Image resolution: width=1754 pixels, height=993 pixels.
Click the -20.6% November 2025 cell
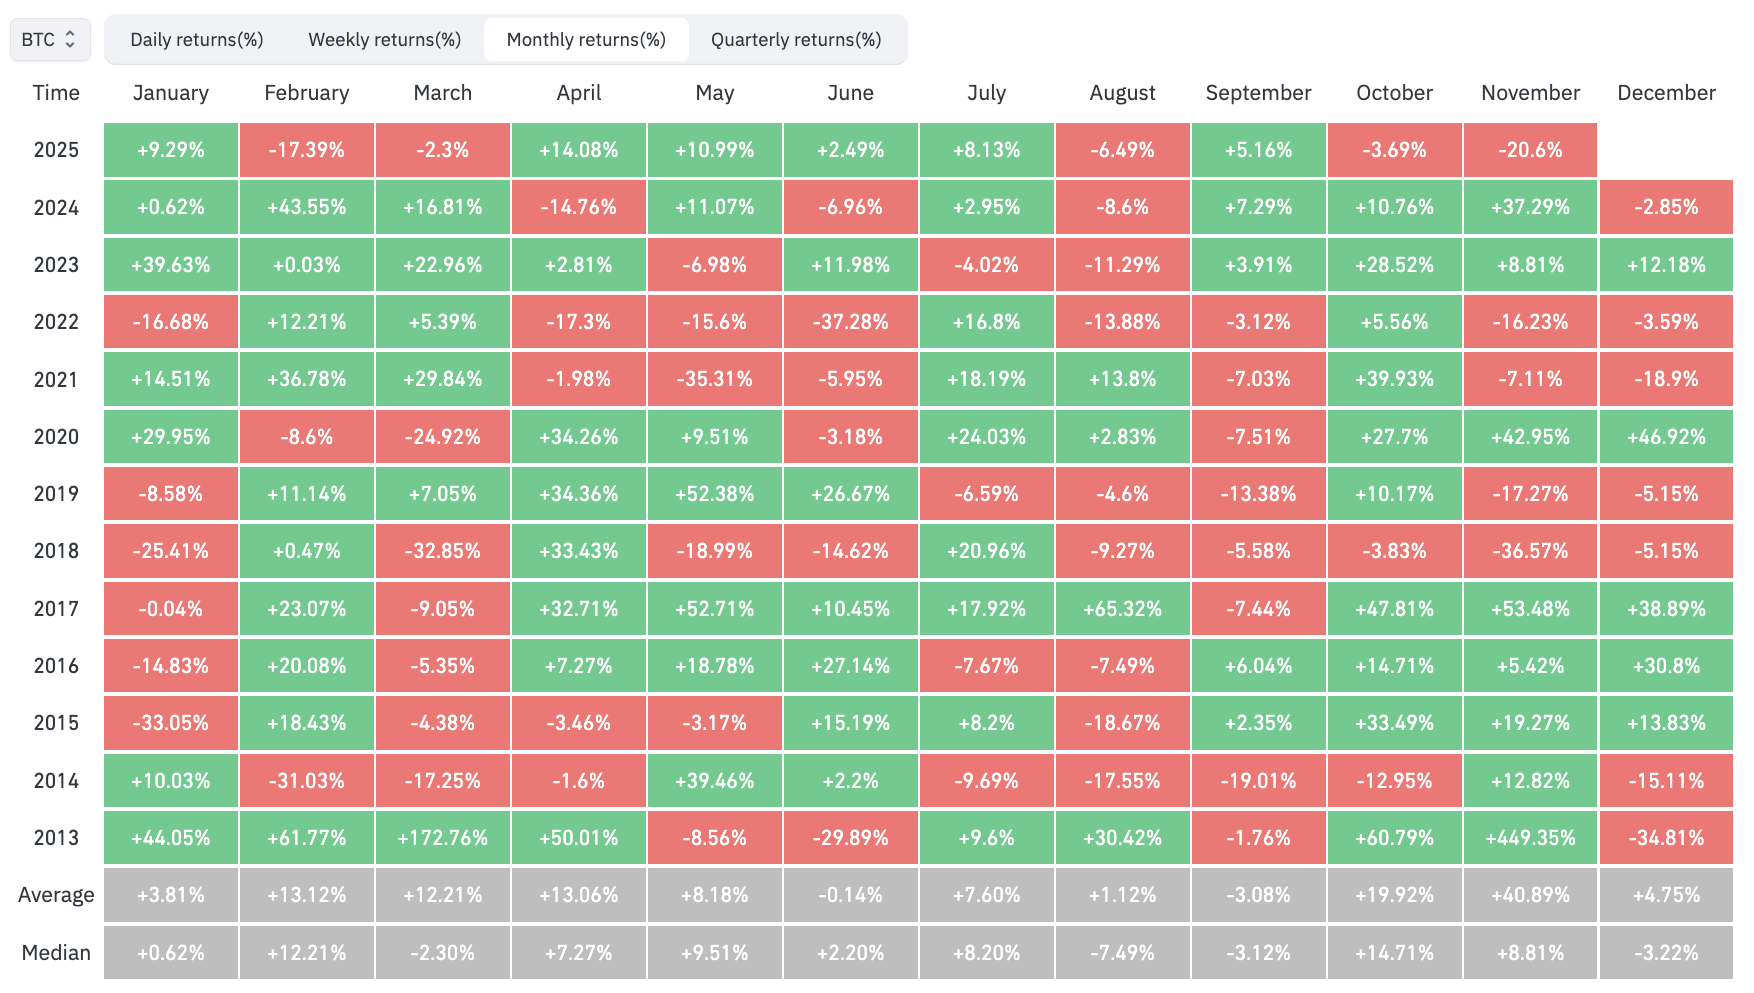point(1530,149)
